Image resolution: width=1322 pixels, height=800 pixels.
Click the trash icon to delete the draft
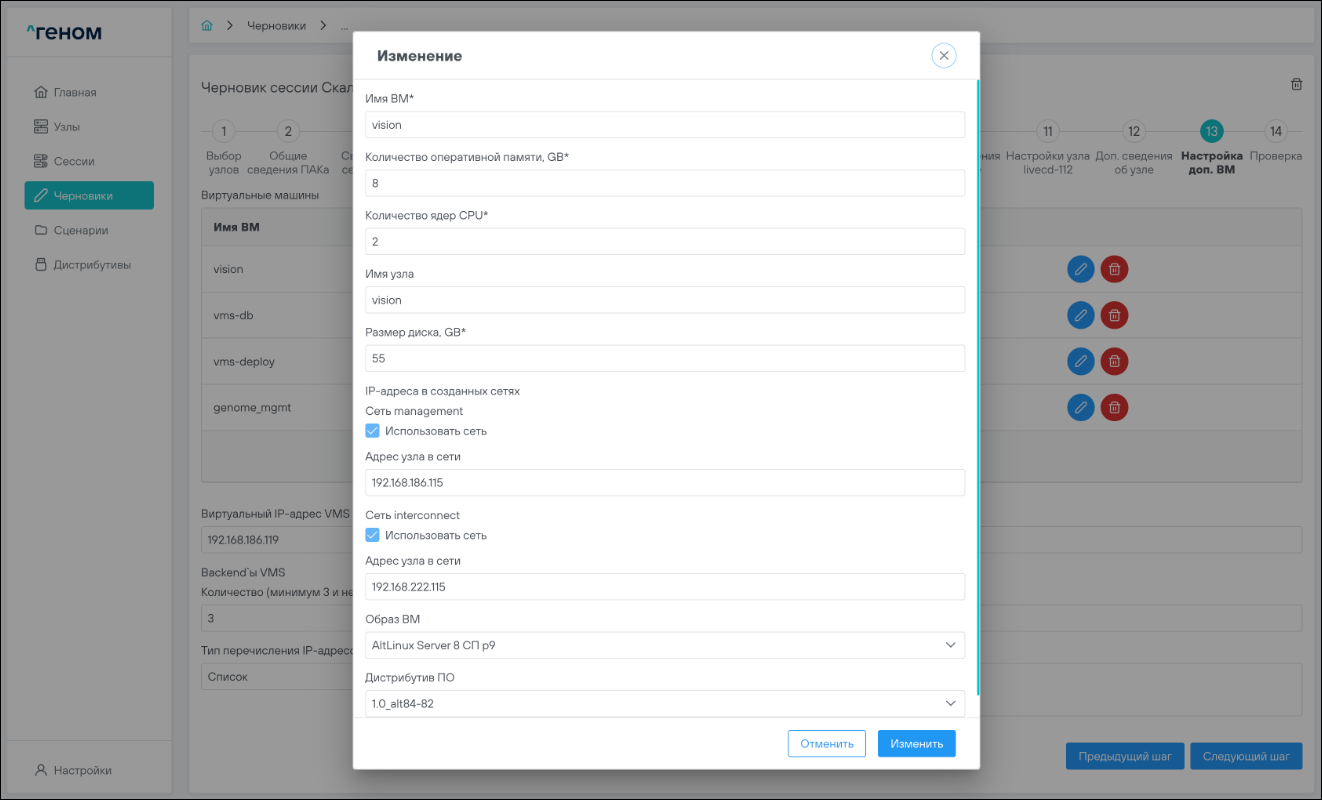[1296, 85]
